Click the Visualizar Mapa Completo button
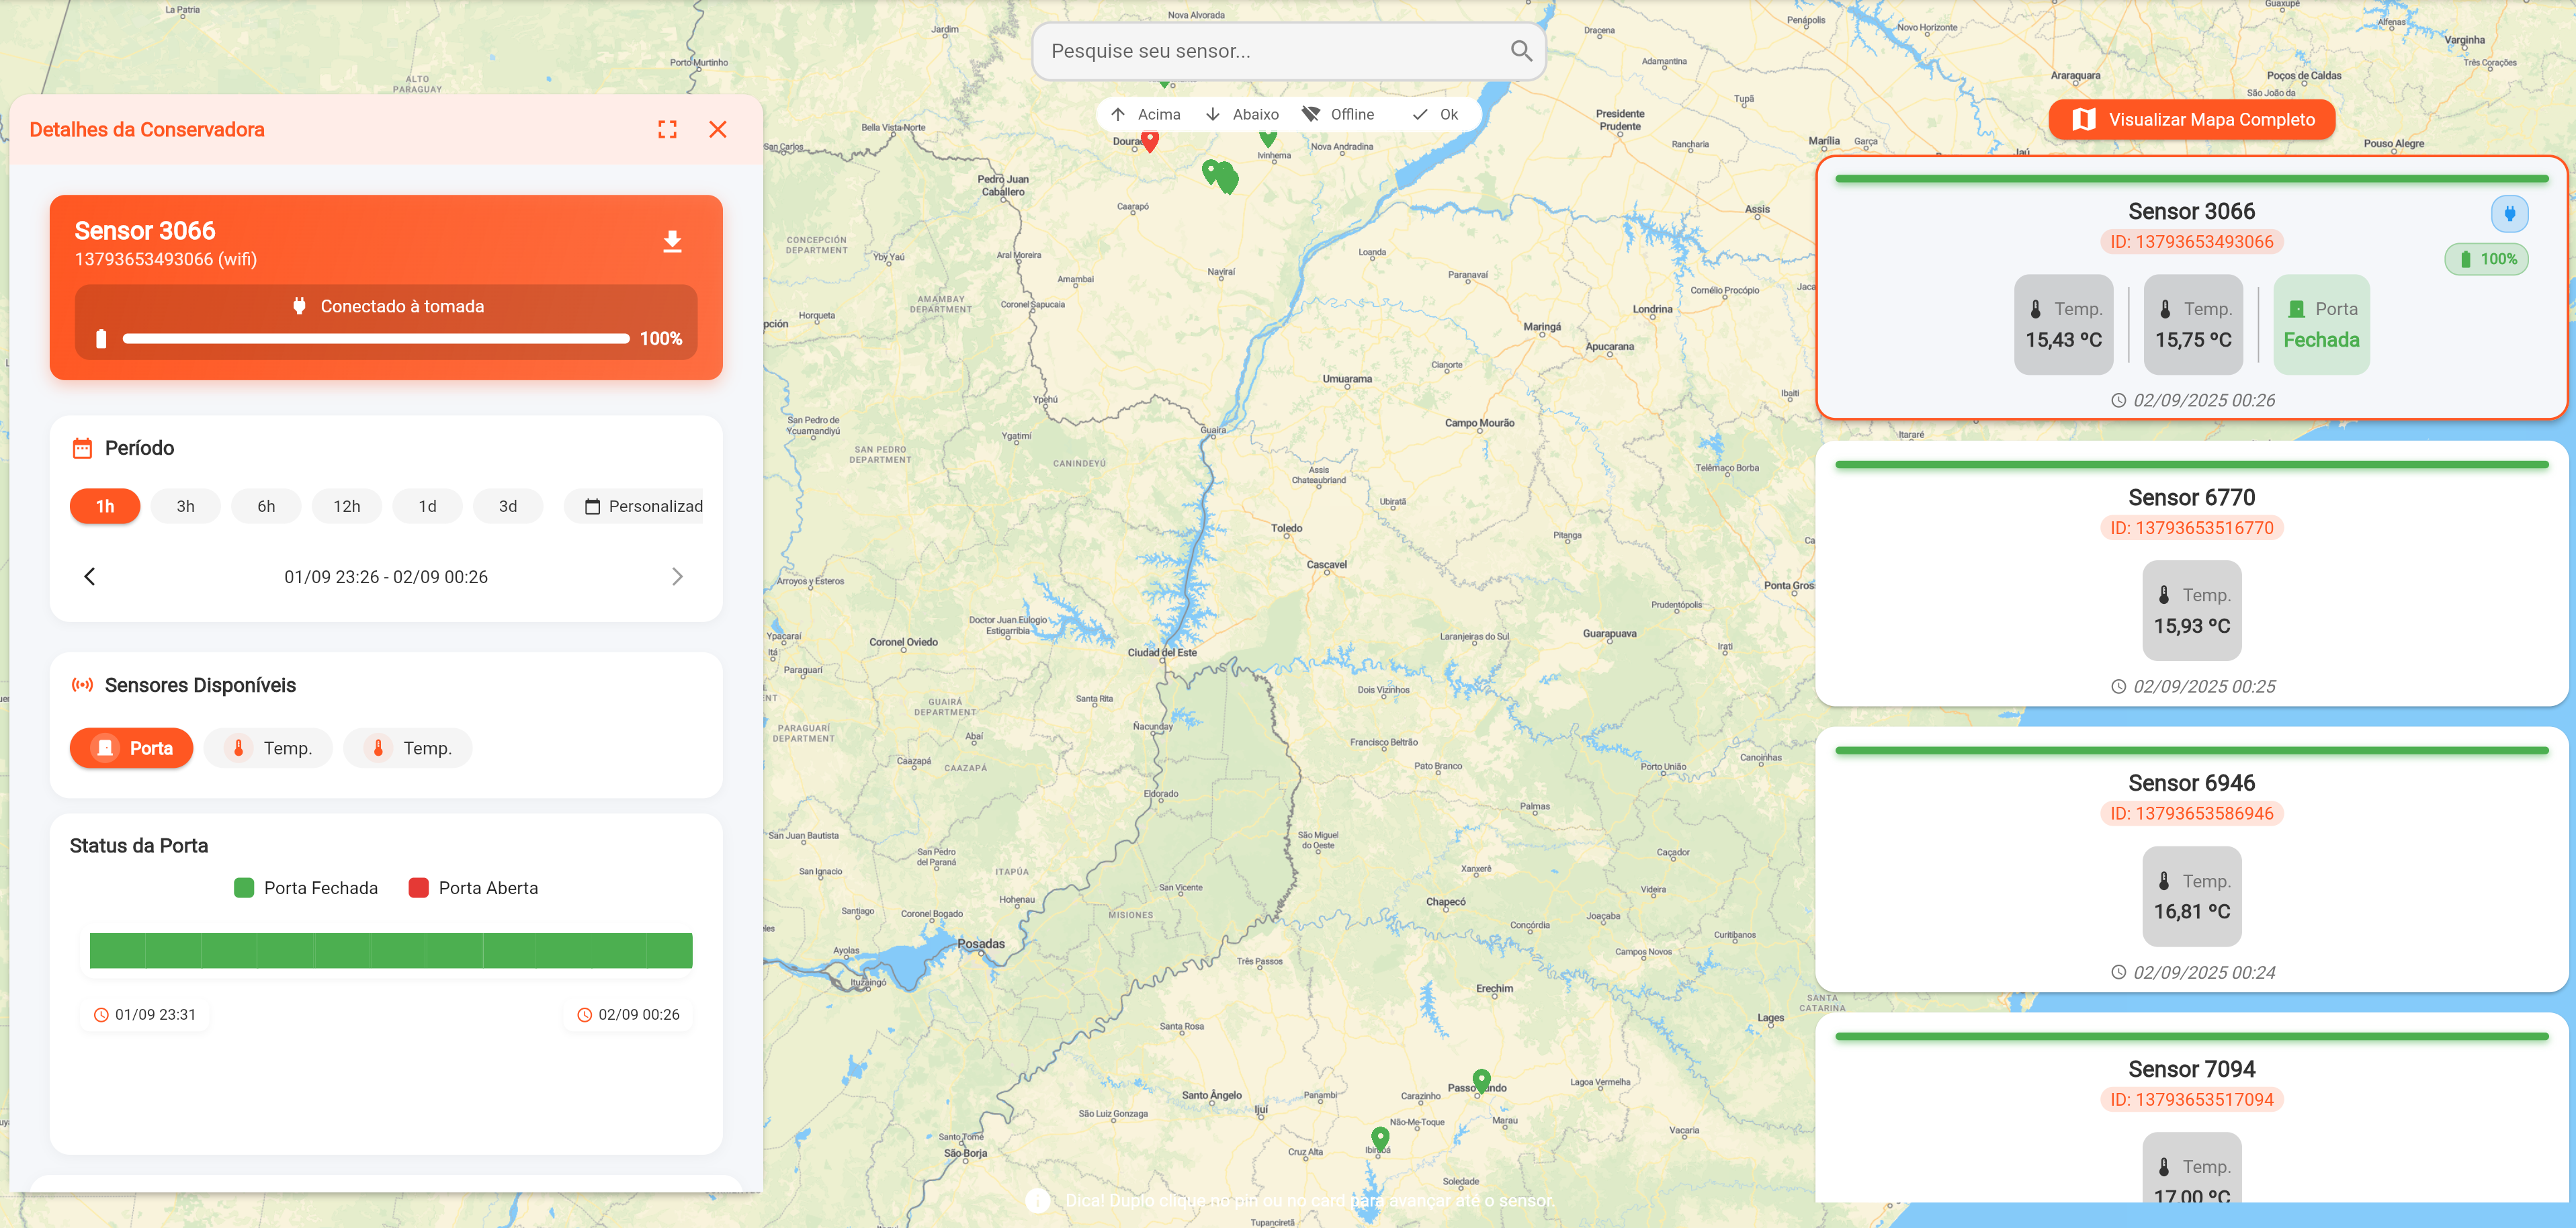 point(2191,119)
